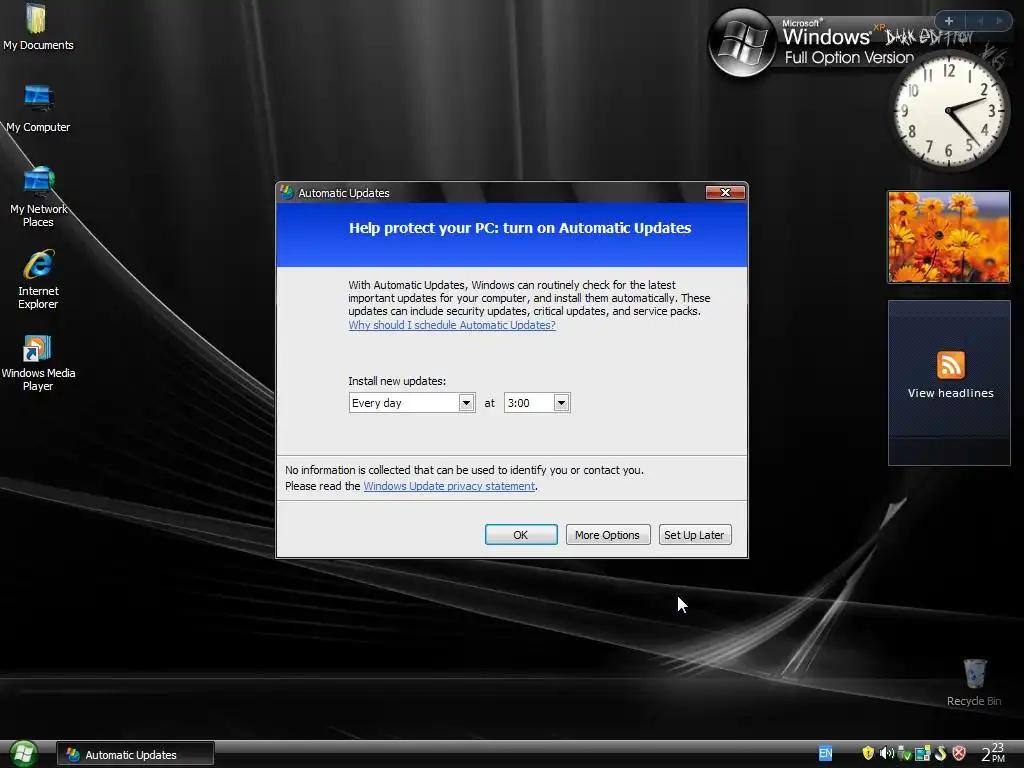Click the flower slideshow picture gadget
The image size is (1024, 768).
[948, 237]
